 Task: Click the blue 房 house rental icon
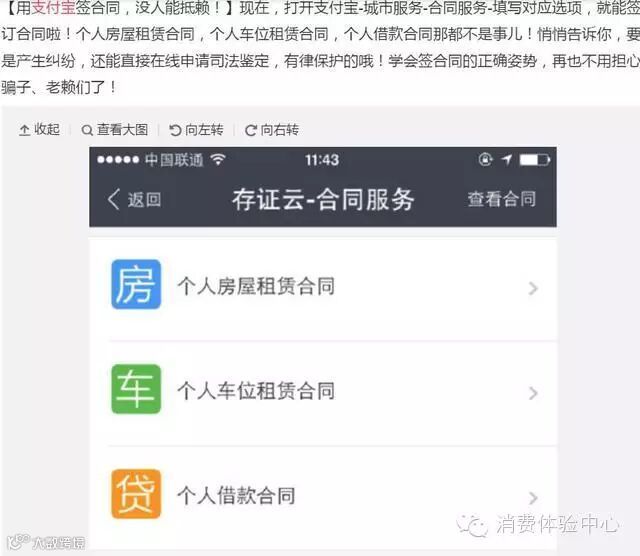coord(136,284)
